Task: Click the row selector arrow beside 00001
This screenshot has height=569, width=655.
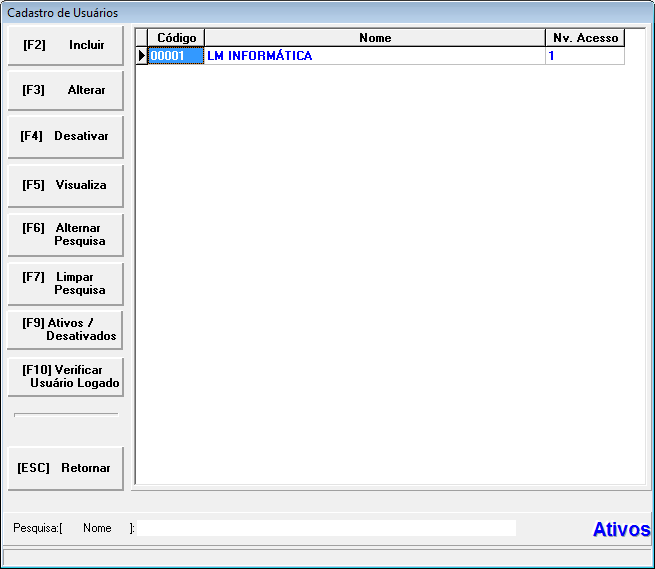Action: pyautogui.click(x=141, y=56)
